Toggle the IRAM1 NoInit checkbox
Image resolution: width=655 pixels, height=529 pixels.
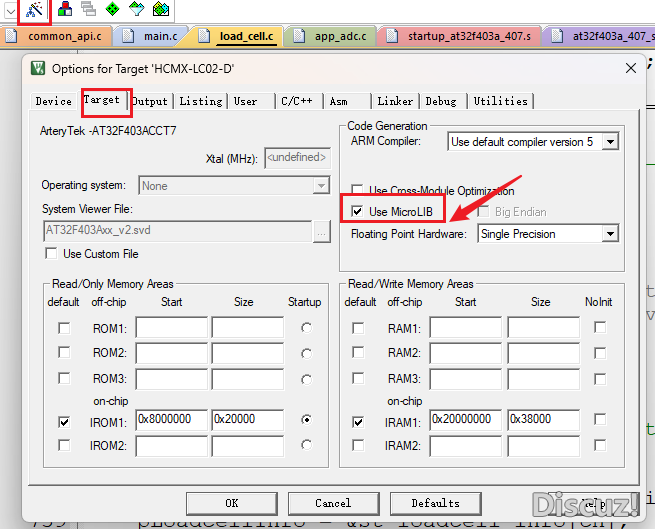pyautogui.click(x=600, y=419)
